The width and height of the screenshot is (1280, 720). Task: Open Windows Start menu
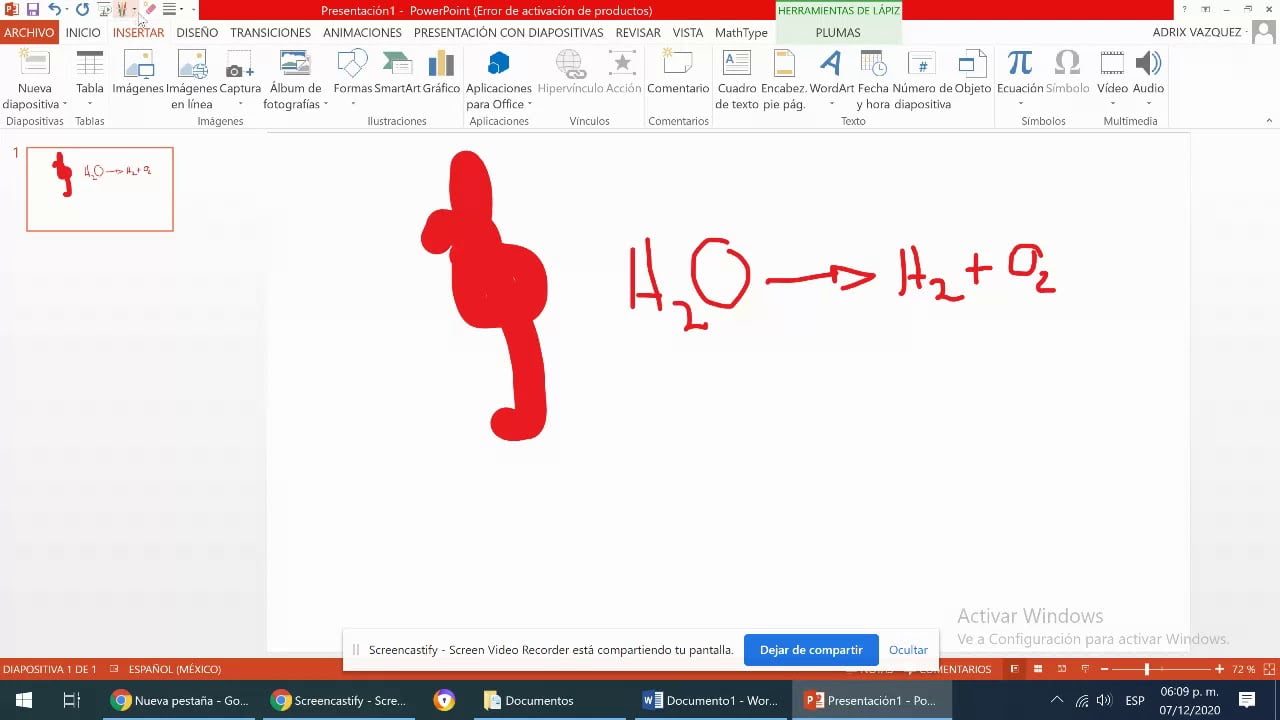coord(24,700)
